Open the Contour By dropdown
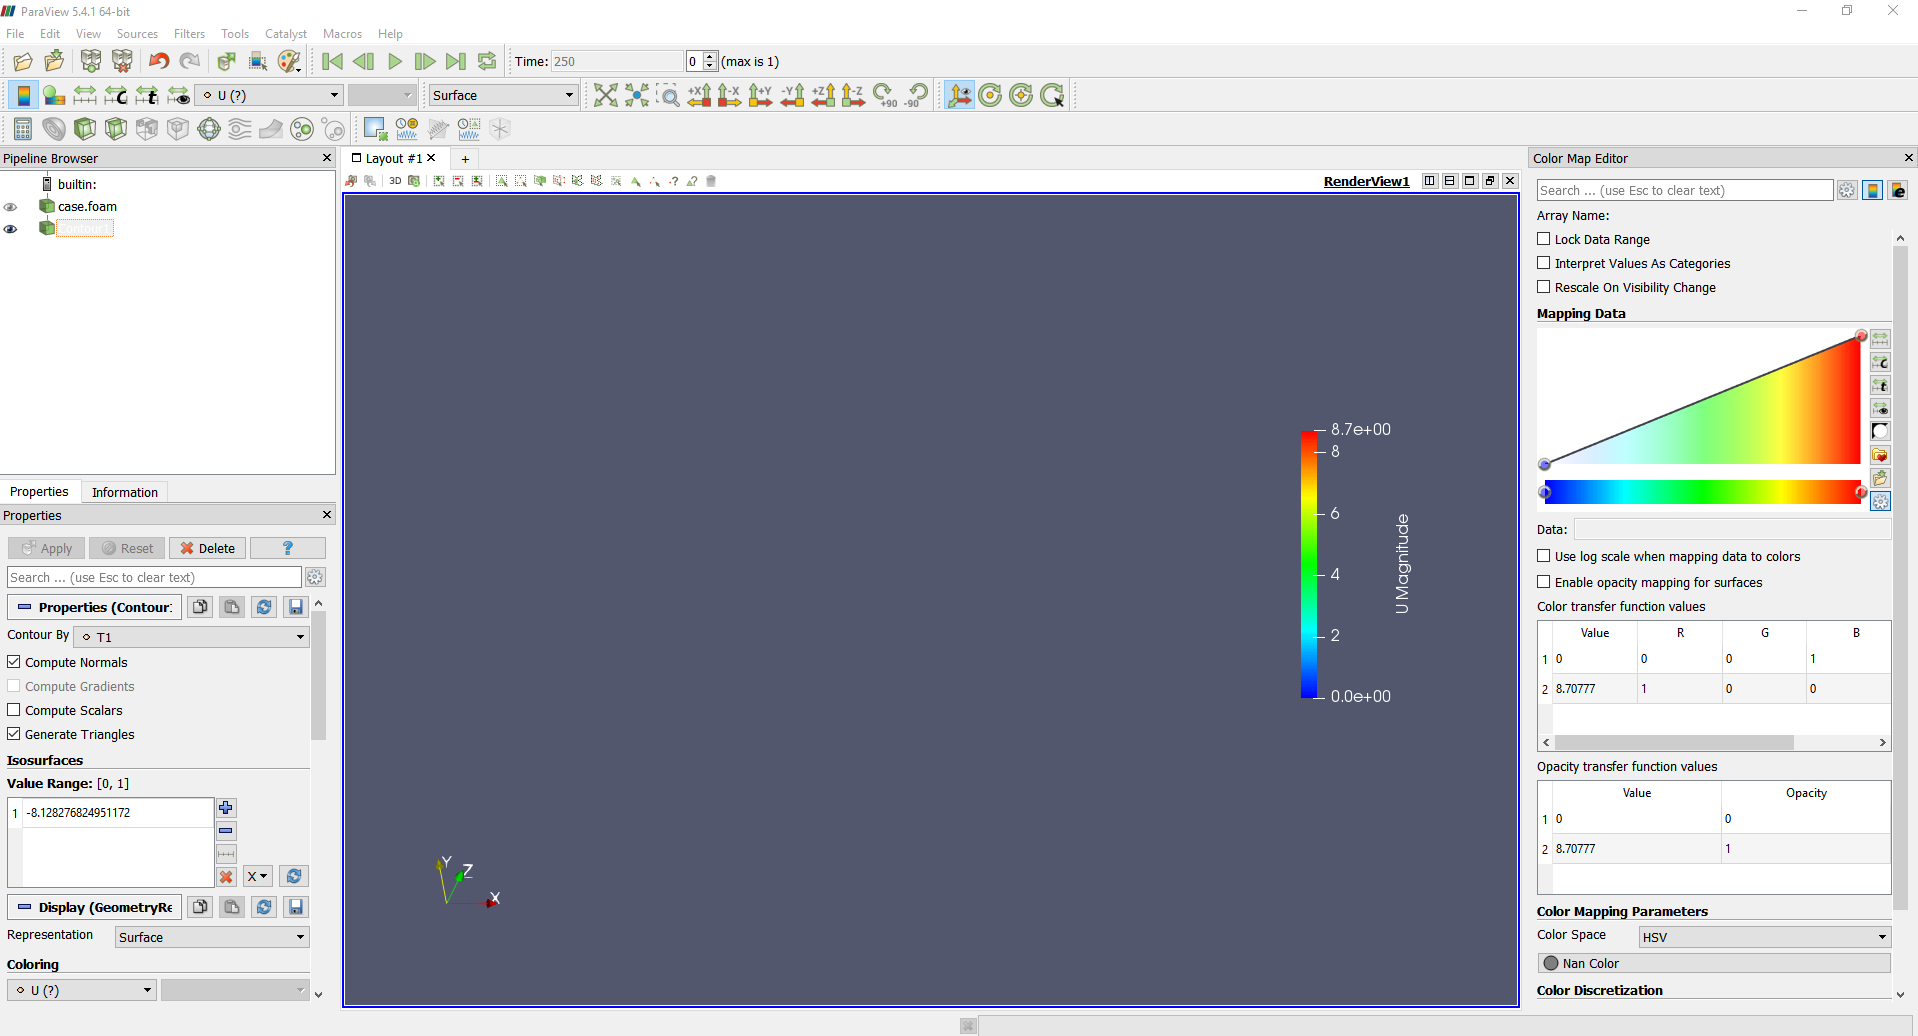The width and height of the screenshot is (1918, 1036). point(192,637)
